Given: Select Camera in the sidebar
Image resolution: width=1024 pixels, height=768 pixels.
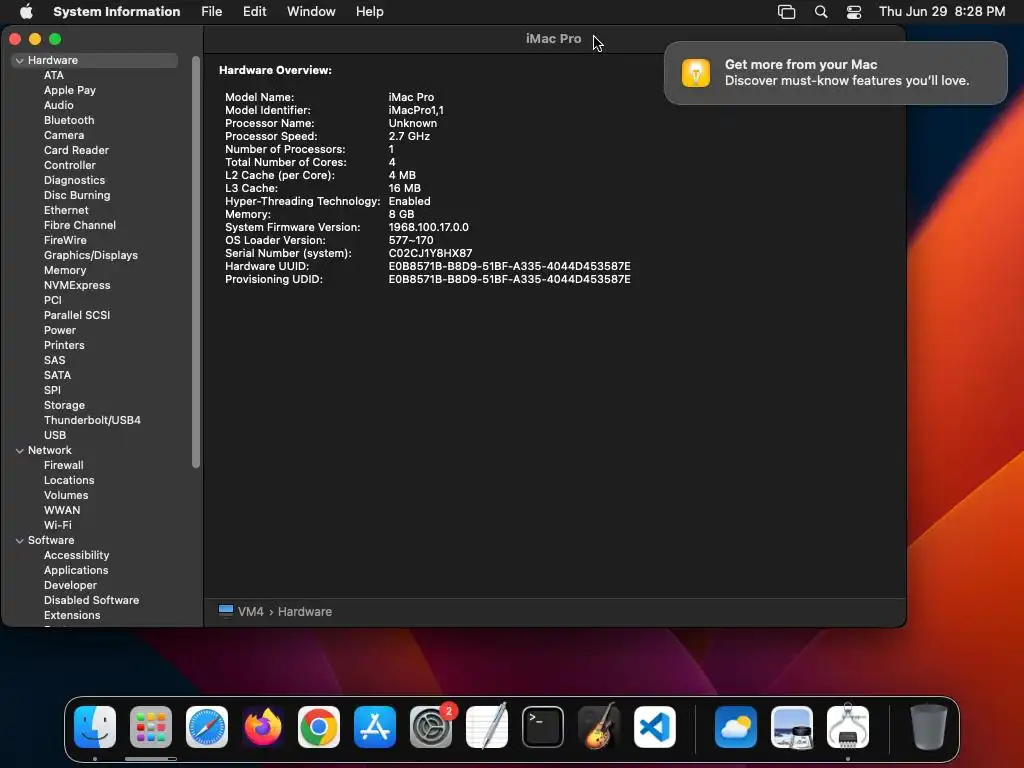Looking at the screenshot, I should pyautogui.click(x=64, y=135).
